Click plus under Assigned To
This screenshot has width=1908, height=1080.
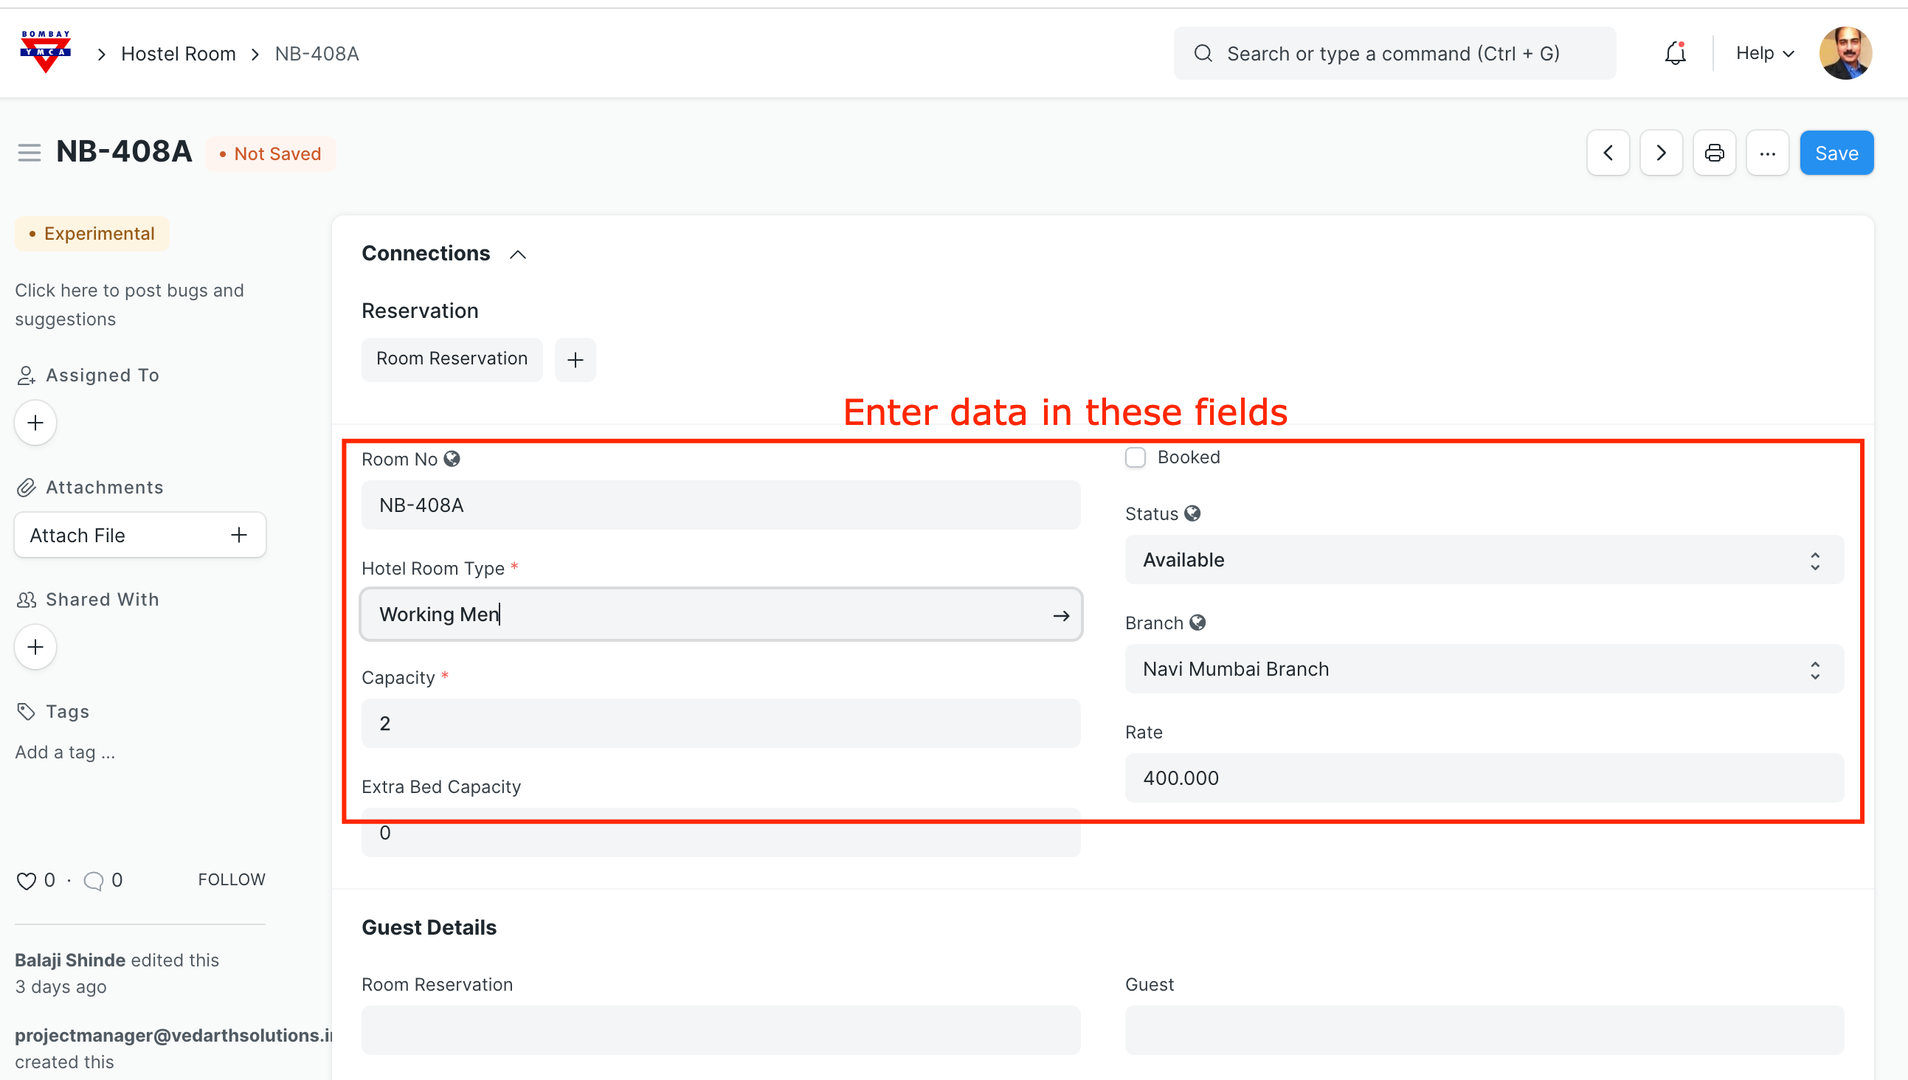35,423
